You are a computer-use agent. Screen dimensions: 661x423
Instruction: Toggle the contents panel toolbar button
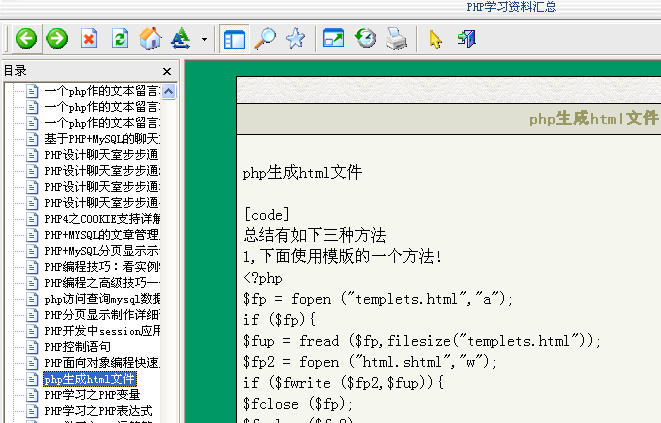coord(234,39)
